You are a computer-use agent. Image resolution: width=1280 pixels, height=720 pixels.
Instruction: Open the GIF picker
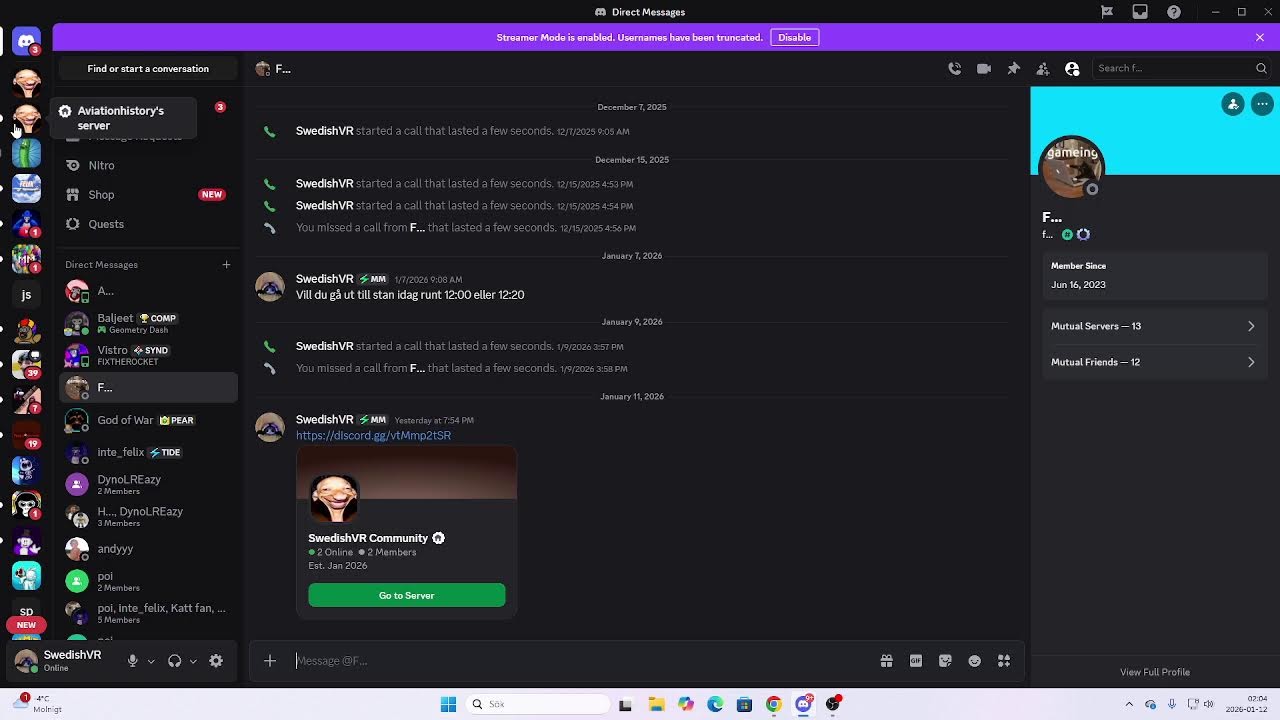click(915, 661)
